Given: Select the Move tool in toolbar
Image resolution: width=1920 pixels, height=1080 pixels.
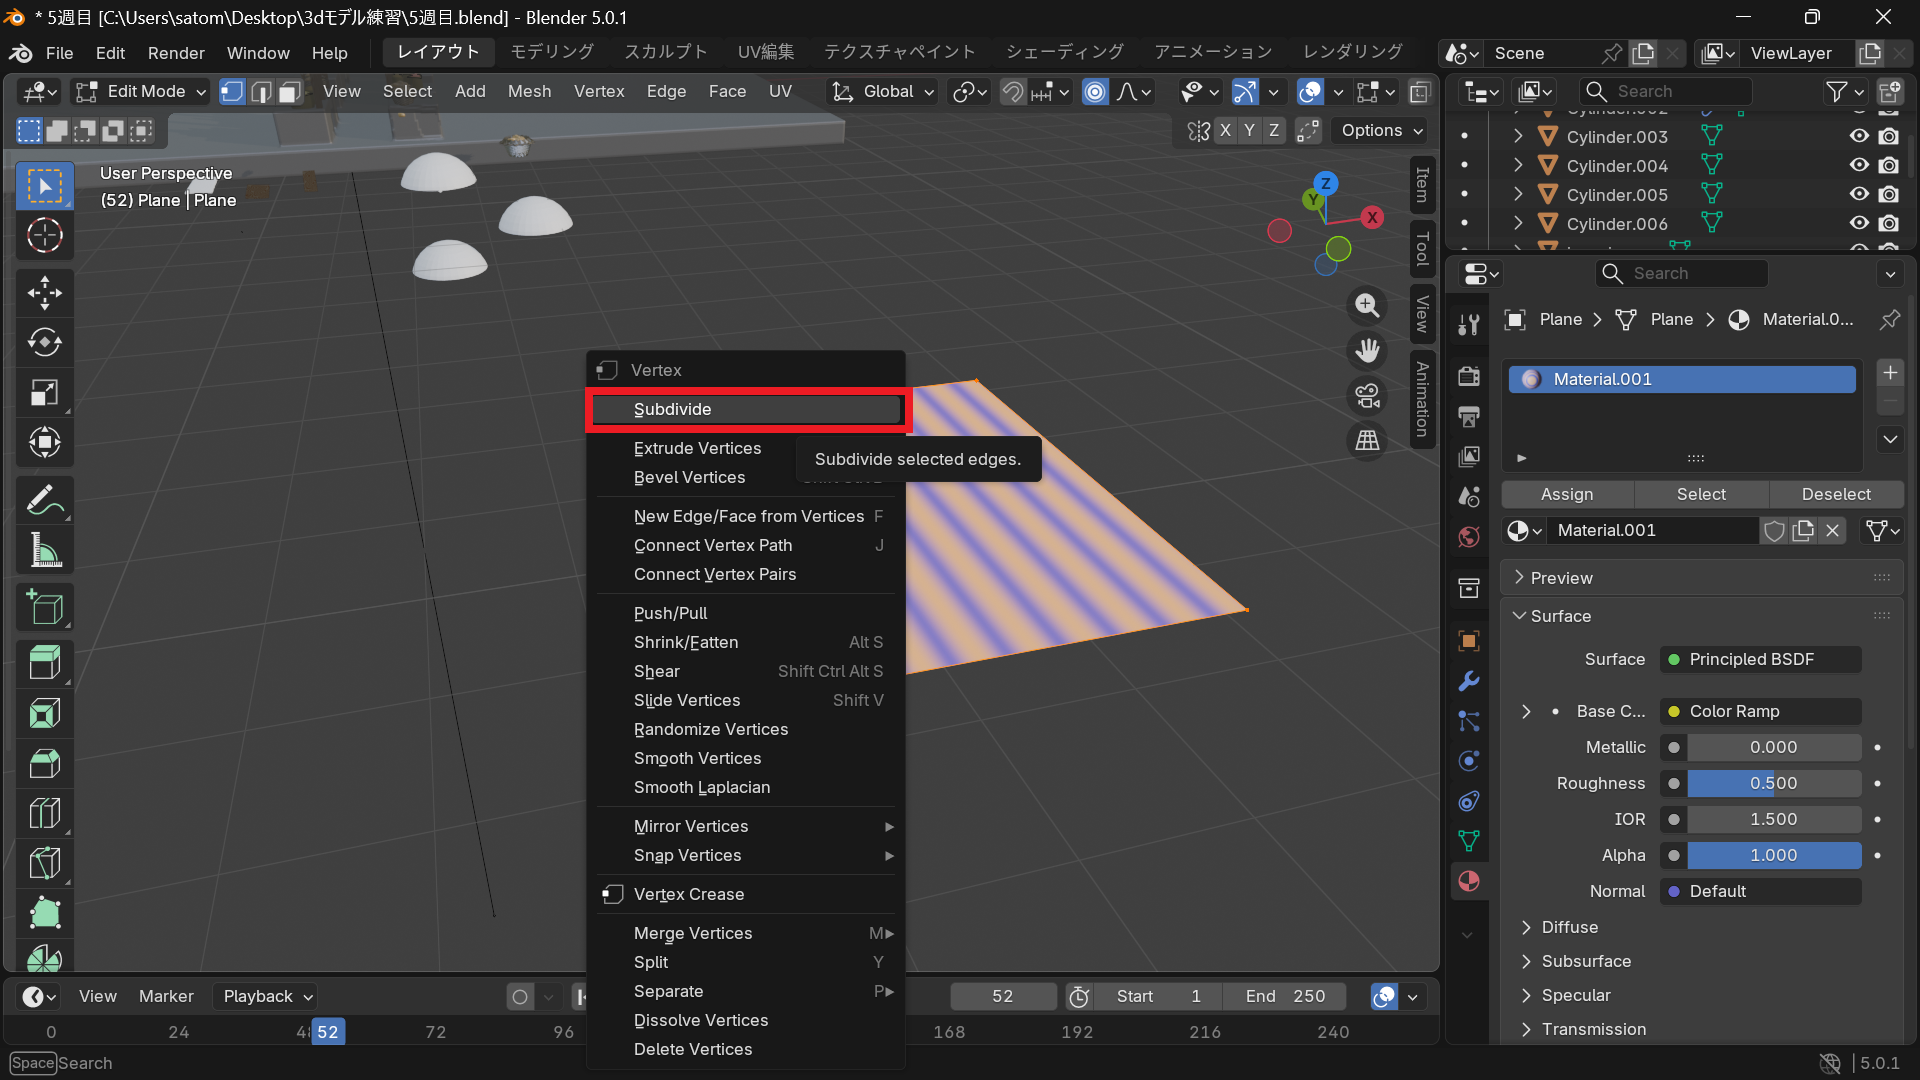Looking at the screenshot, I should pyautogui.click(x=44, y=293).
